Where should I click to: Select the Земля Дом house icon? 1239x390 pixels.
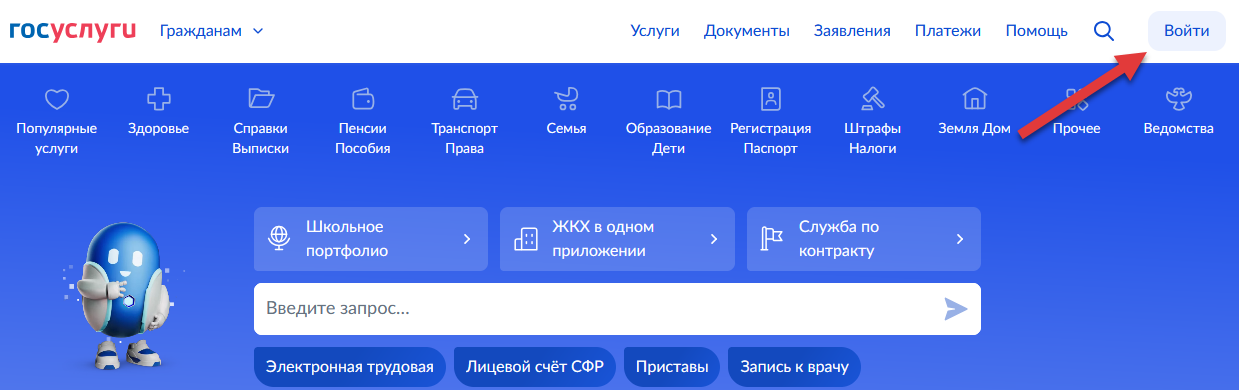point(974,98)
